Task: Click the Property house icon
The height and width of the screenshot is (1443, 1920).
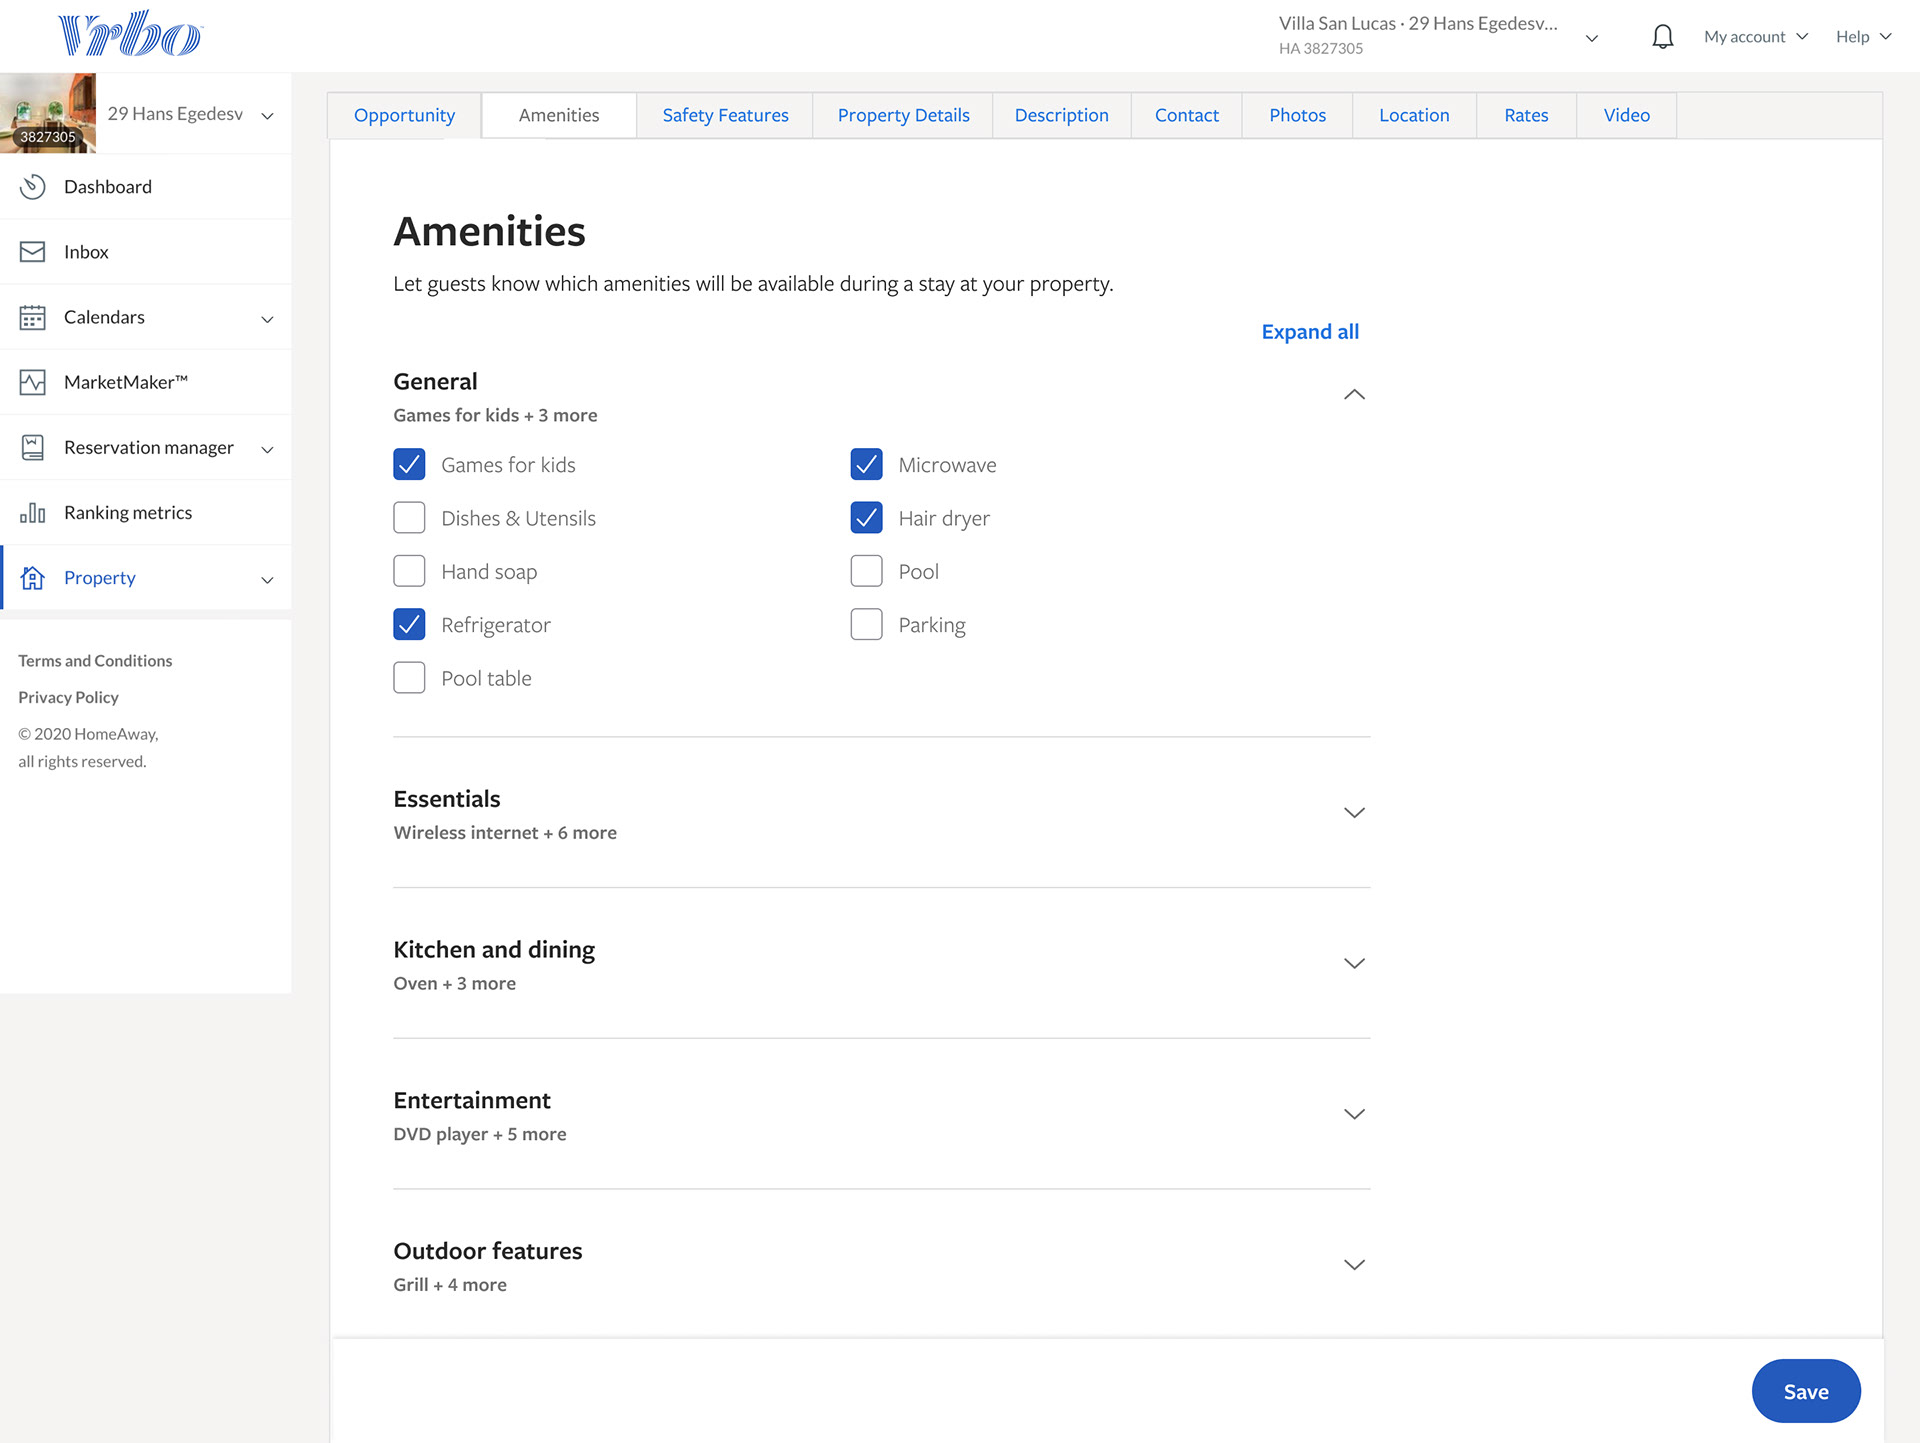Action: click(33, 578)
